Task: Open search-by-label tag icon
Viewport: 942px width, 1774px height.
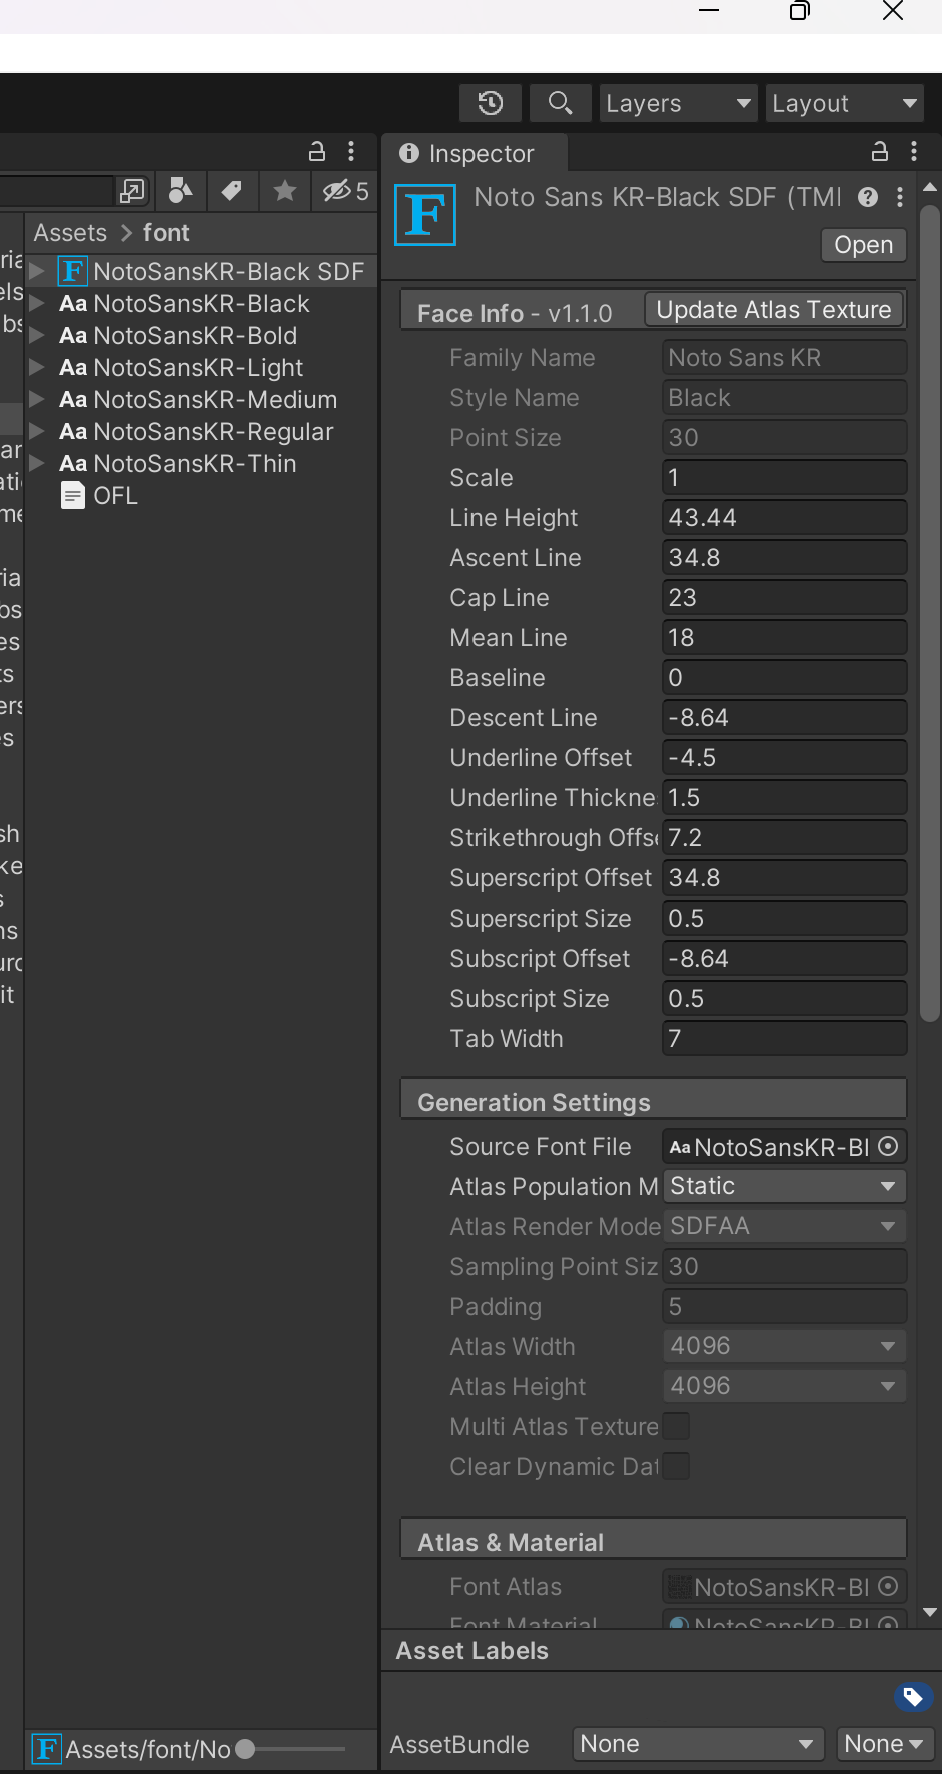Action: (232, 190)
